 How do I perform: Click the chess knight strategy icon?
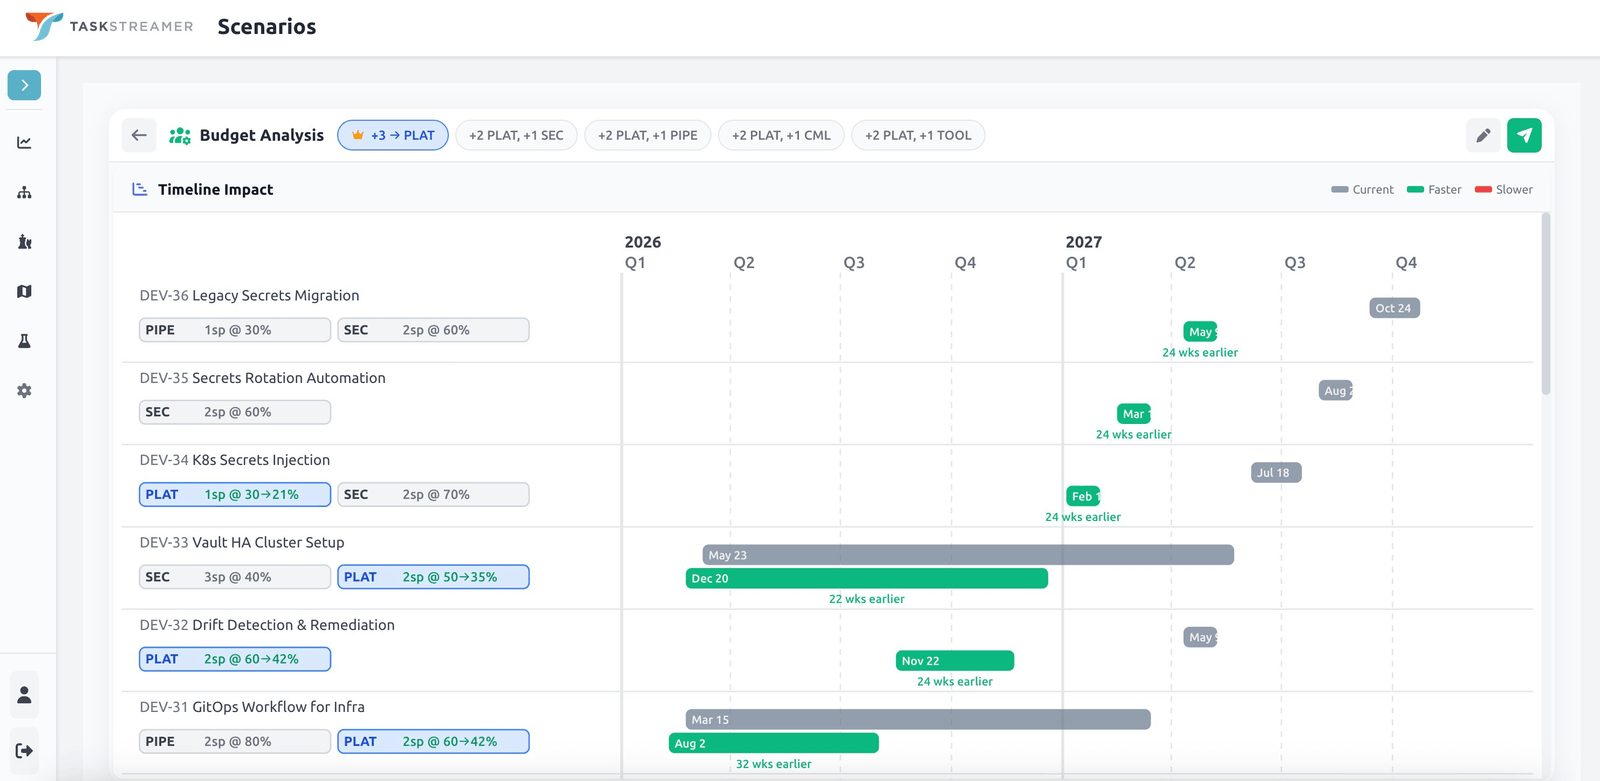(24, 242)
